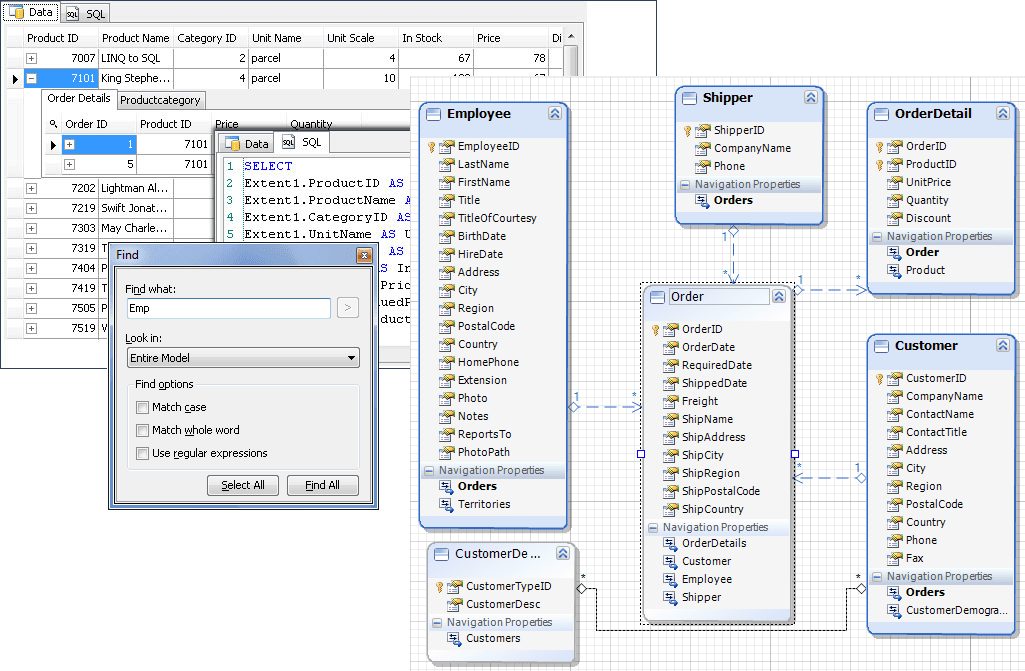The height and width of the screenshot is (671, 1025).
Task: Open the Look in Entire Model dropdown
Action: tap(243, 358)
